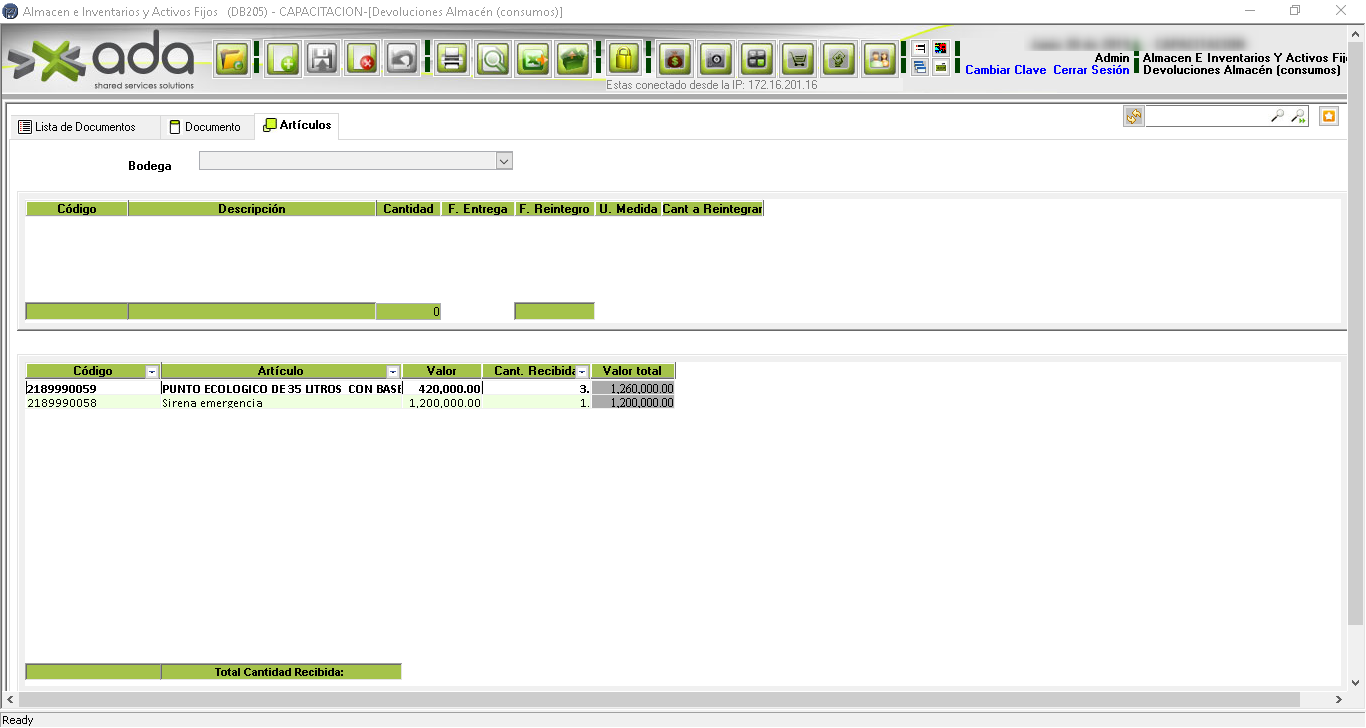Click the Cambiar Clave link
The height and width of the screenshot is (728, 1366).
(1005, 70)
